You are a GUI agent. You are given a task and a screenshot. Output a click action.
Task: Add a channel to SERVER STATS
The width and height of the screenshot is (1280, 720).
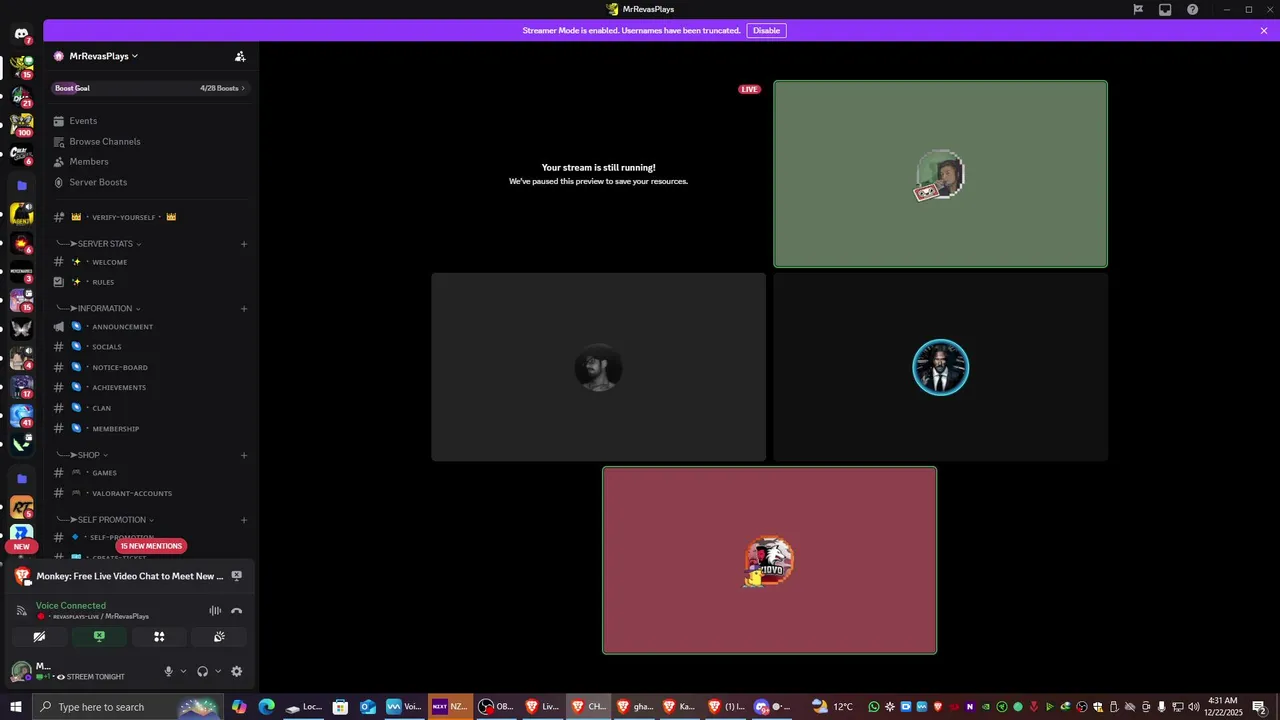tap(244, 244)
